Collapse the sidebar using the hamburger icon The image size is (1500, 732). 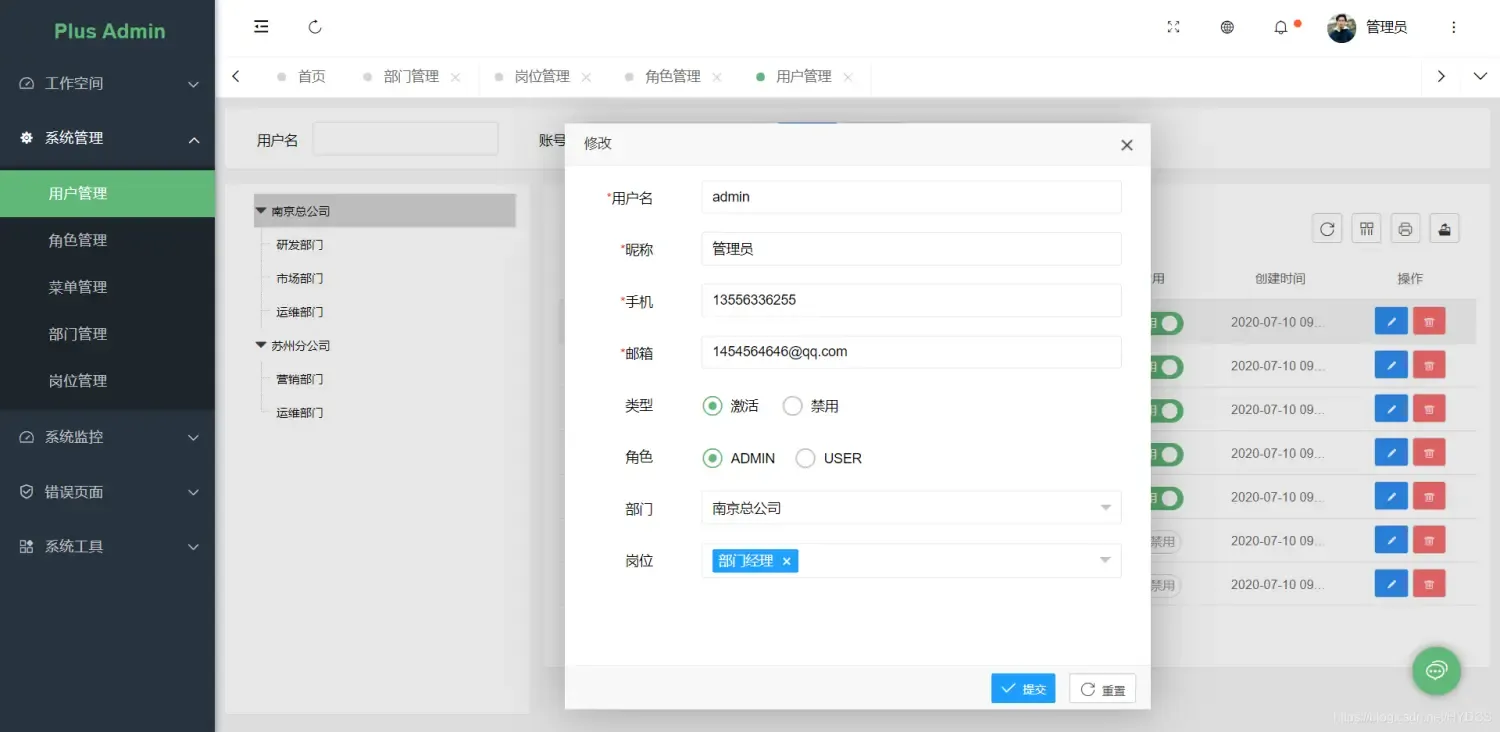[x=261, y=27]
